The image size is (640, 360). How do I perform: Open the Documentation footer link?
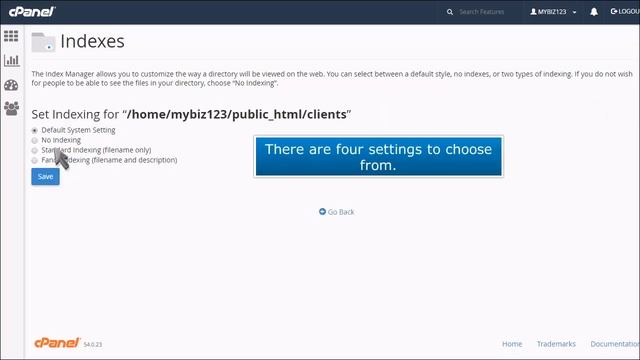coord(615,344)
